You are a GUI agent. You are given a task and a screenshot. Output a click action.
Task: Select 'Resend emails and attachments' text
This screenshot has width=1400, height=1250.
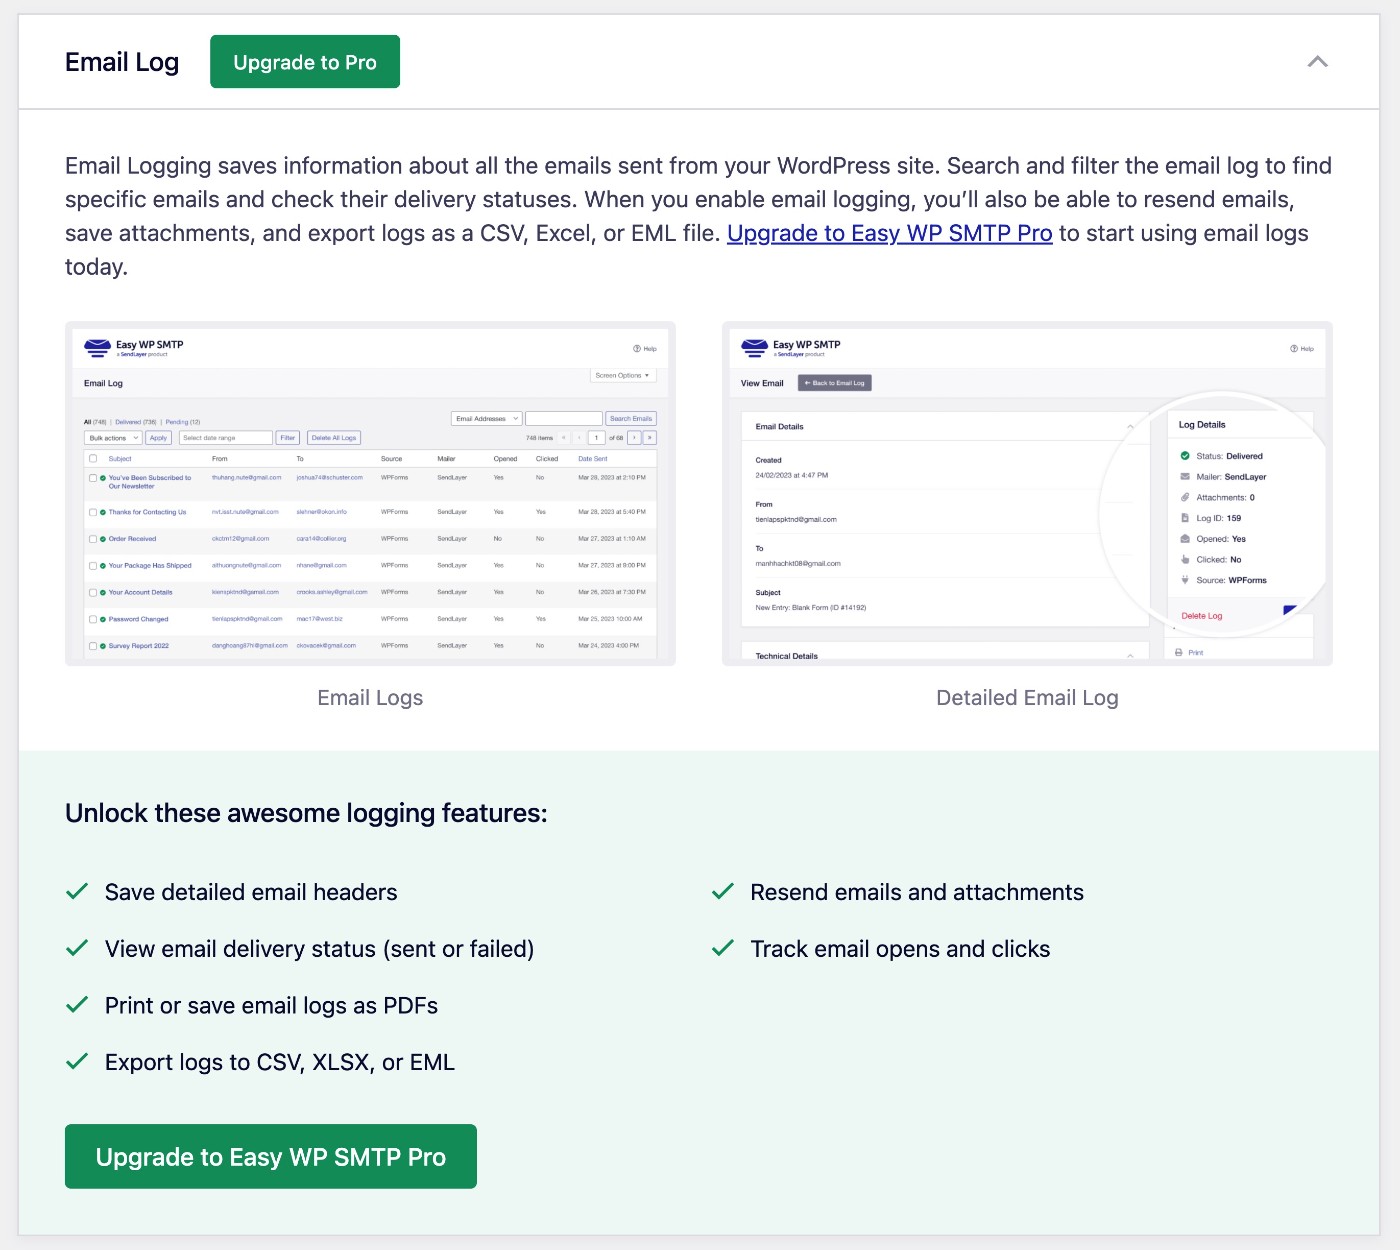point(917,892)
